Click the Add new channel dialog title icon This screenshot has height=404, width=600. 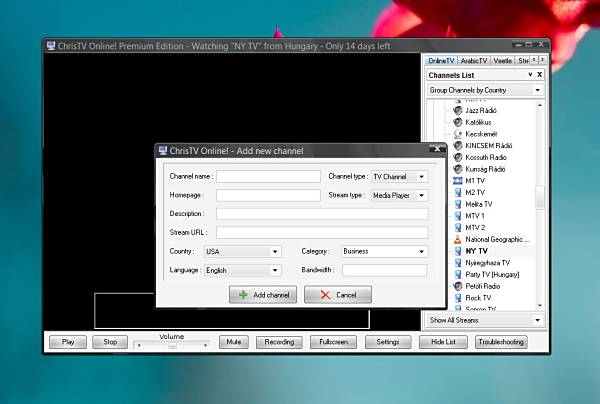(x=163, y=151)
